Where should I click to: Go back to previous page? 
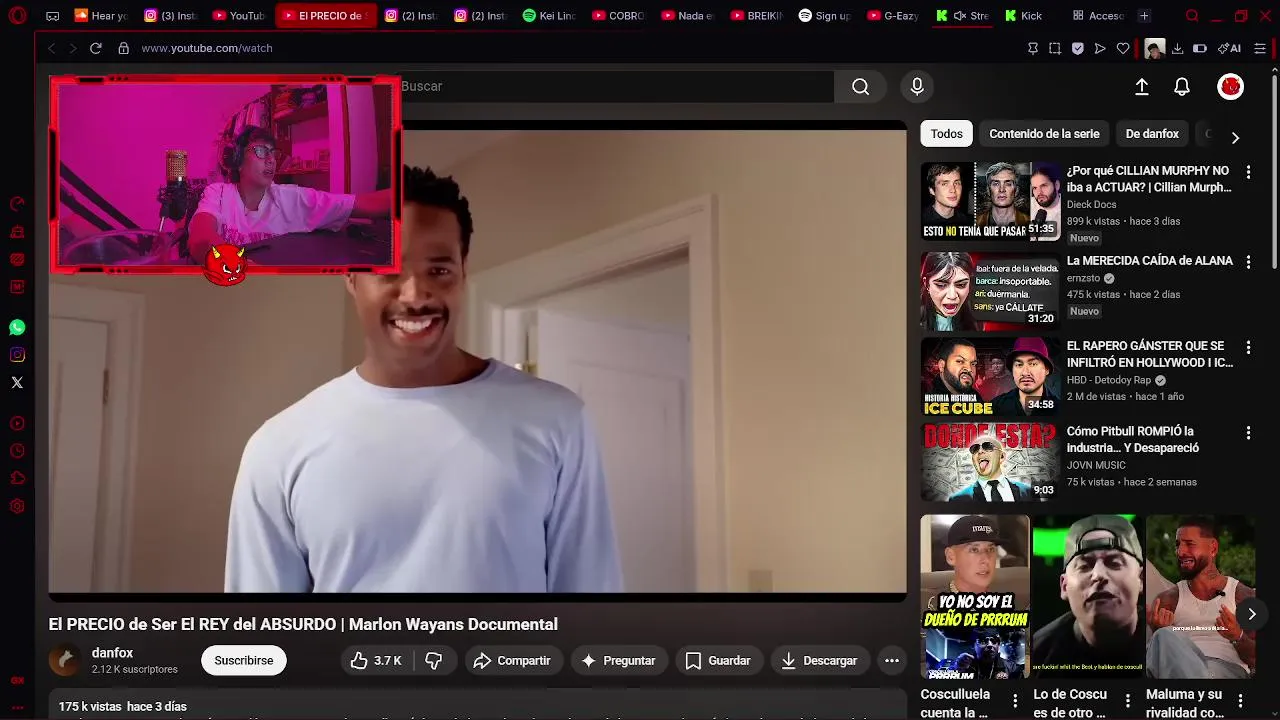pyautogui.click(x=51, y=48)
